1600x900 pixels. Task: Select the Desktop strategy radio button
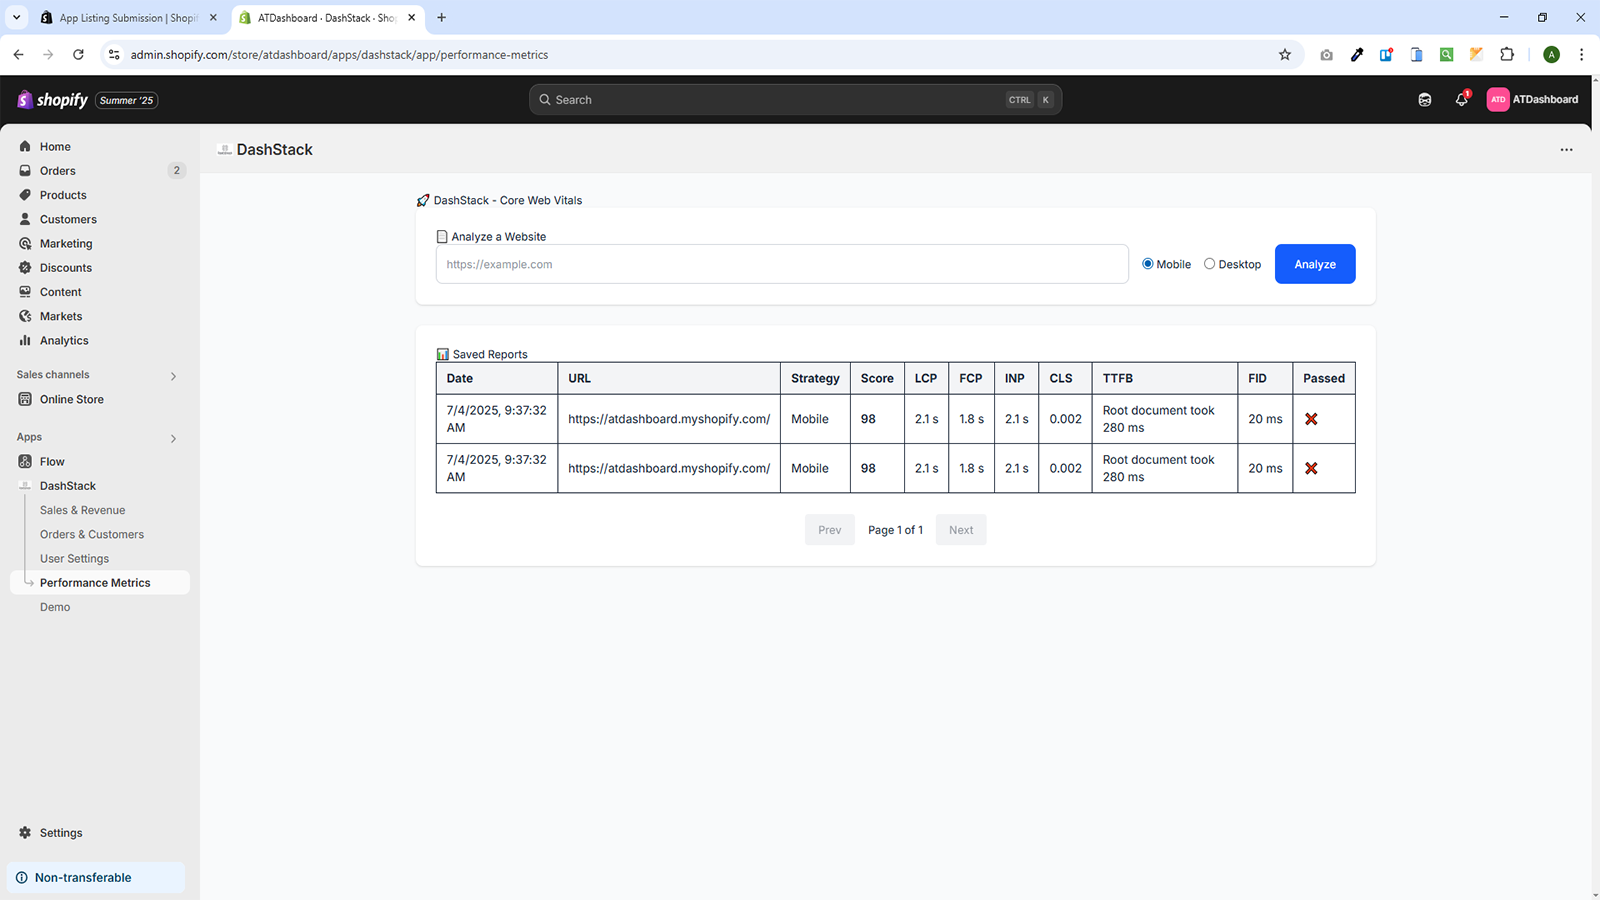pyautogui.click(x=1209, y=264)
